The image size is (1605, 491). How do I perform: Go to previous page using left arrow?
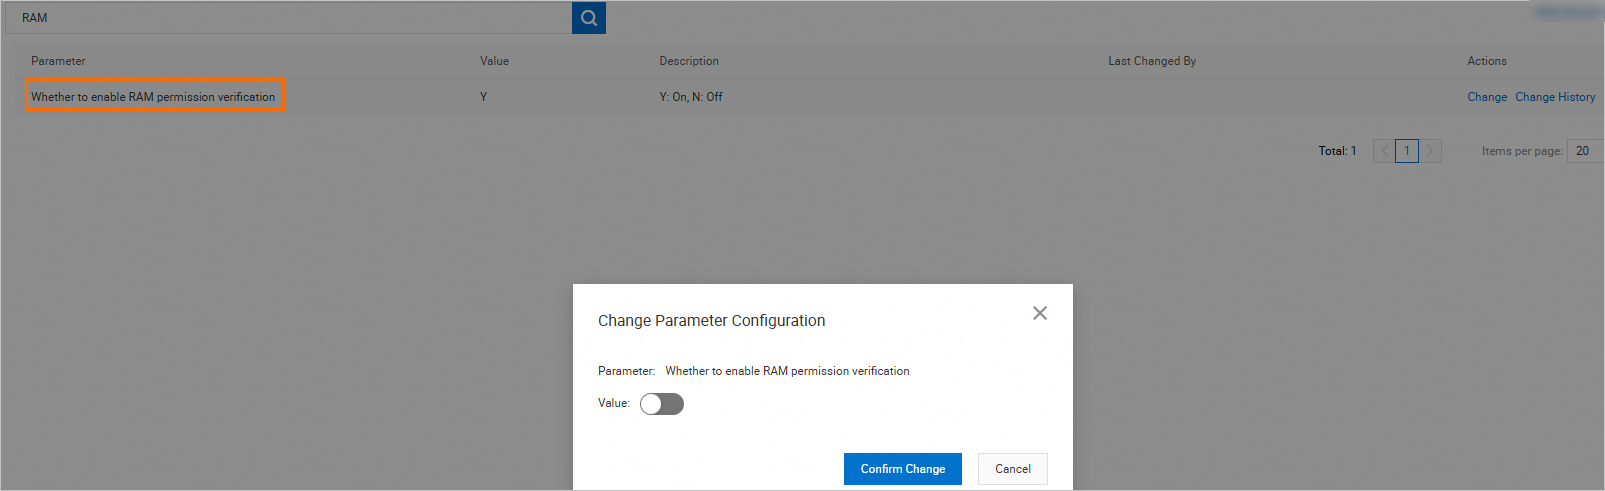1384,151
